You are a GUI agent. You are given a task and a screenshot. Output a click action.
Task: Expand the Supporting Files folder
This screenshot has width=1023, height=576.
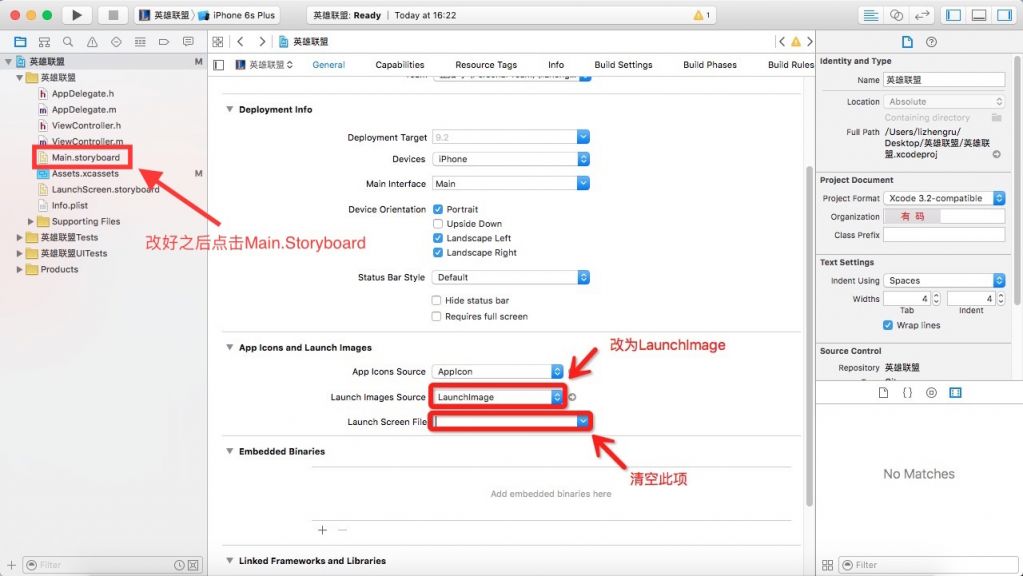pos(31,221)
